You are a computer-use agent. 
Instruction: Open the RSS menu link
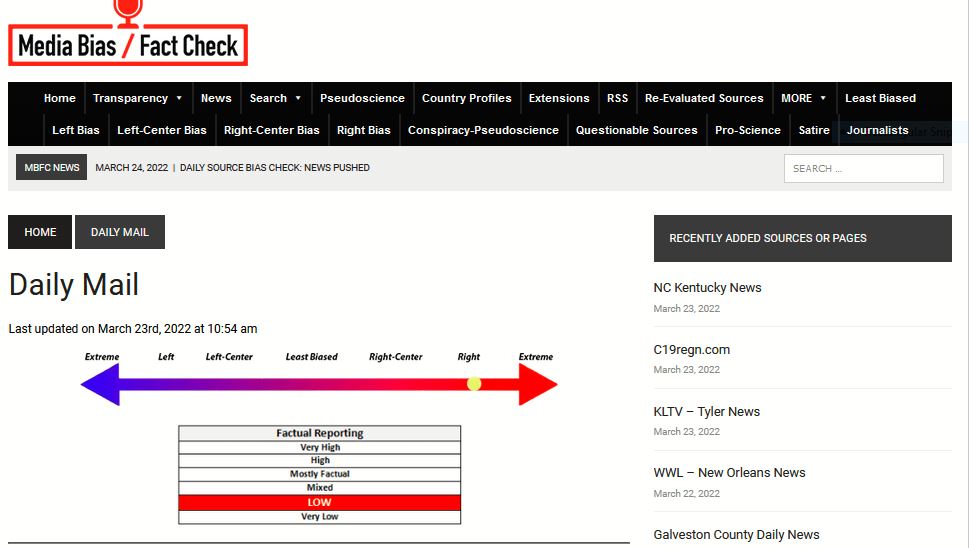[x=617, y=98]
